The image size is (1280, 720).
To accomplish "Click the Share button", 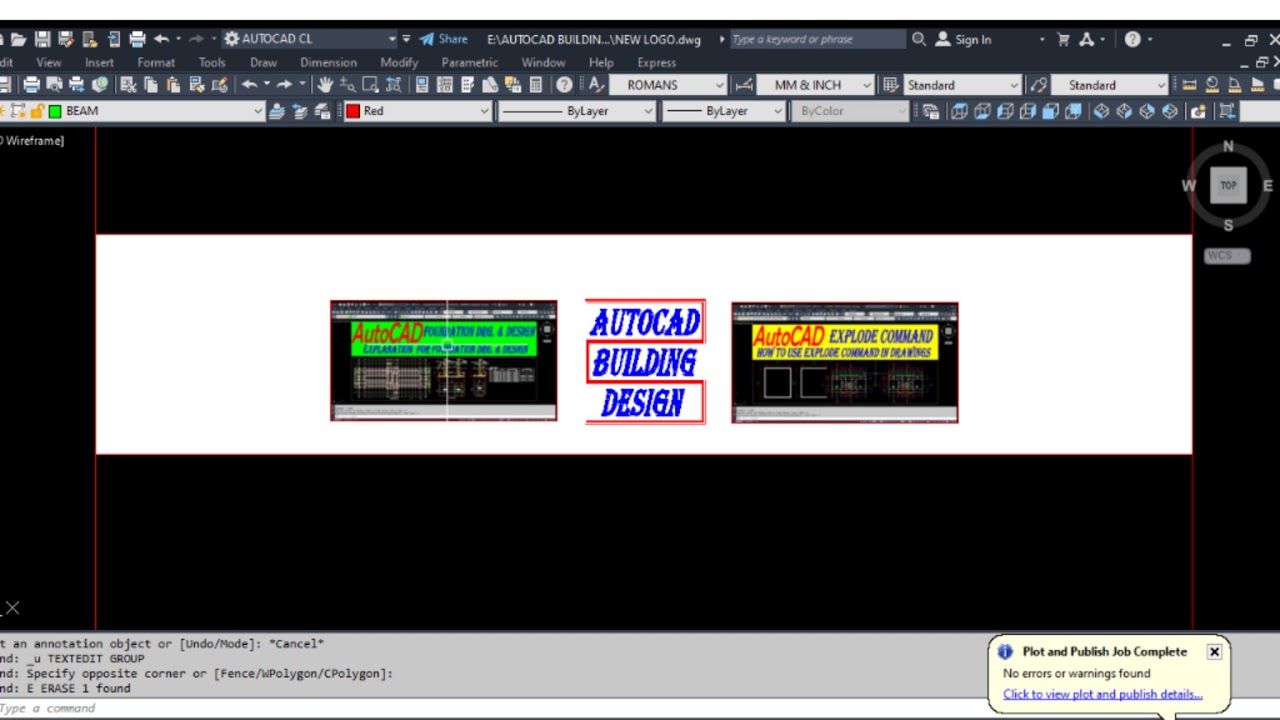I will tap(443, 39).
